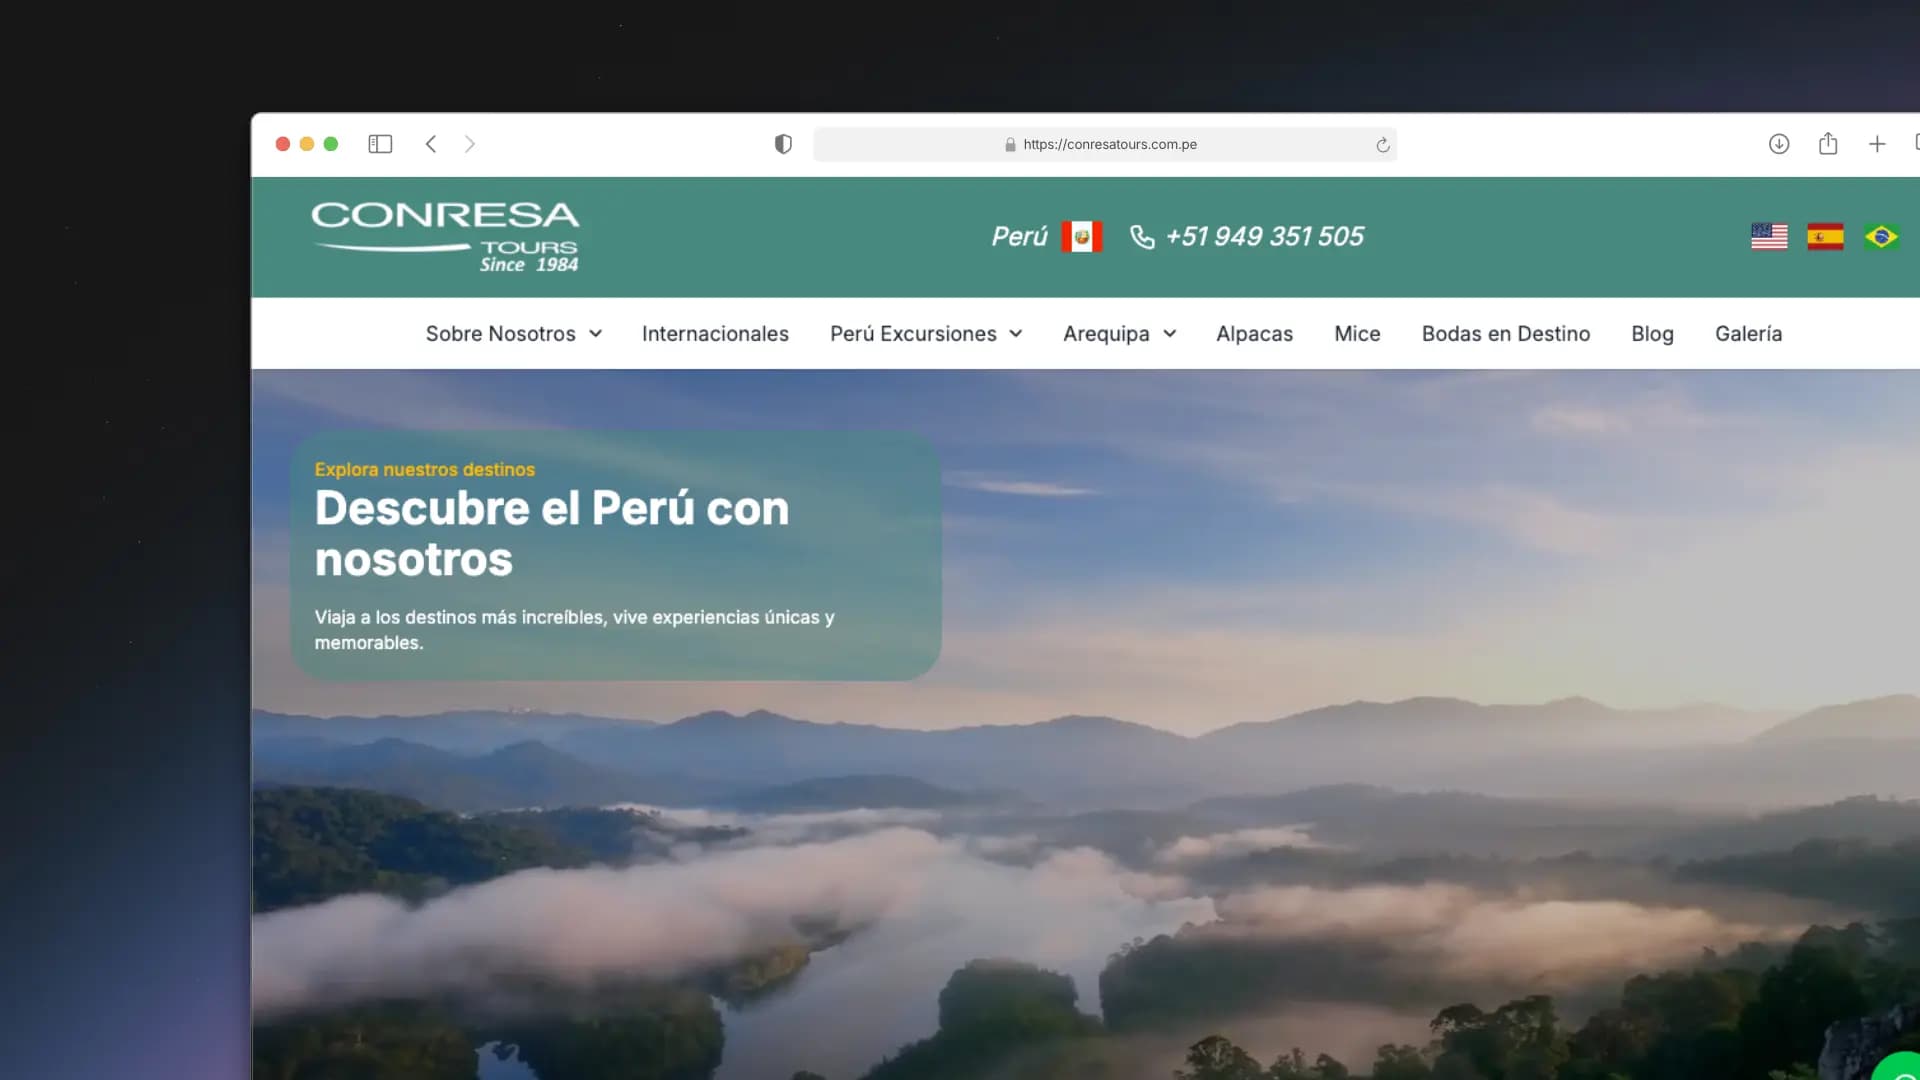
Task: Reload the page using the refresh icon
Action: point(1383,145)
